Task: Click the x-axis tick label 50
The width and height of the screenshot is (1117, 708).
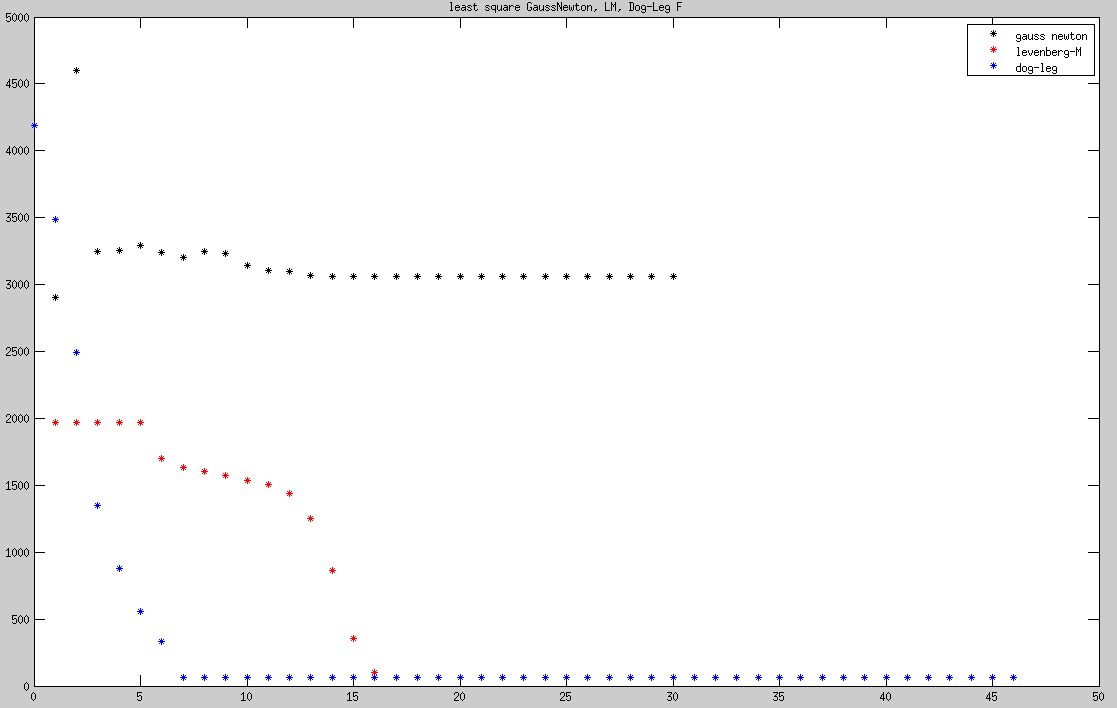Action: [x=1098, y=697]
